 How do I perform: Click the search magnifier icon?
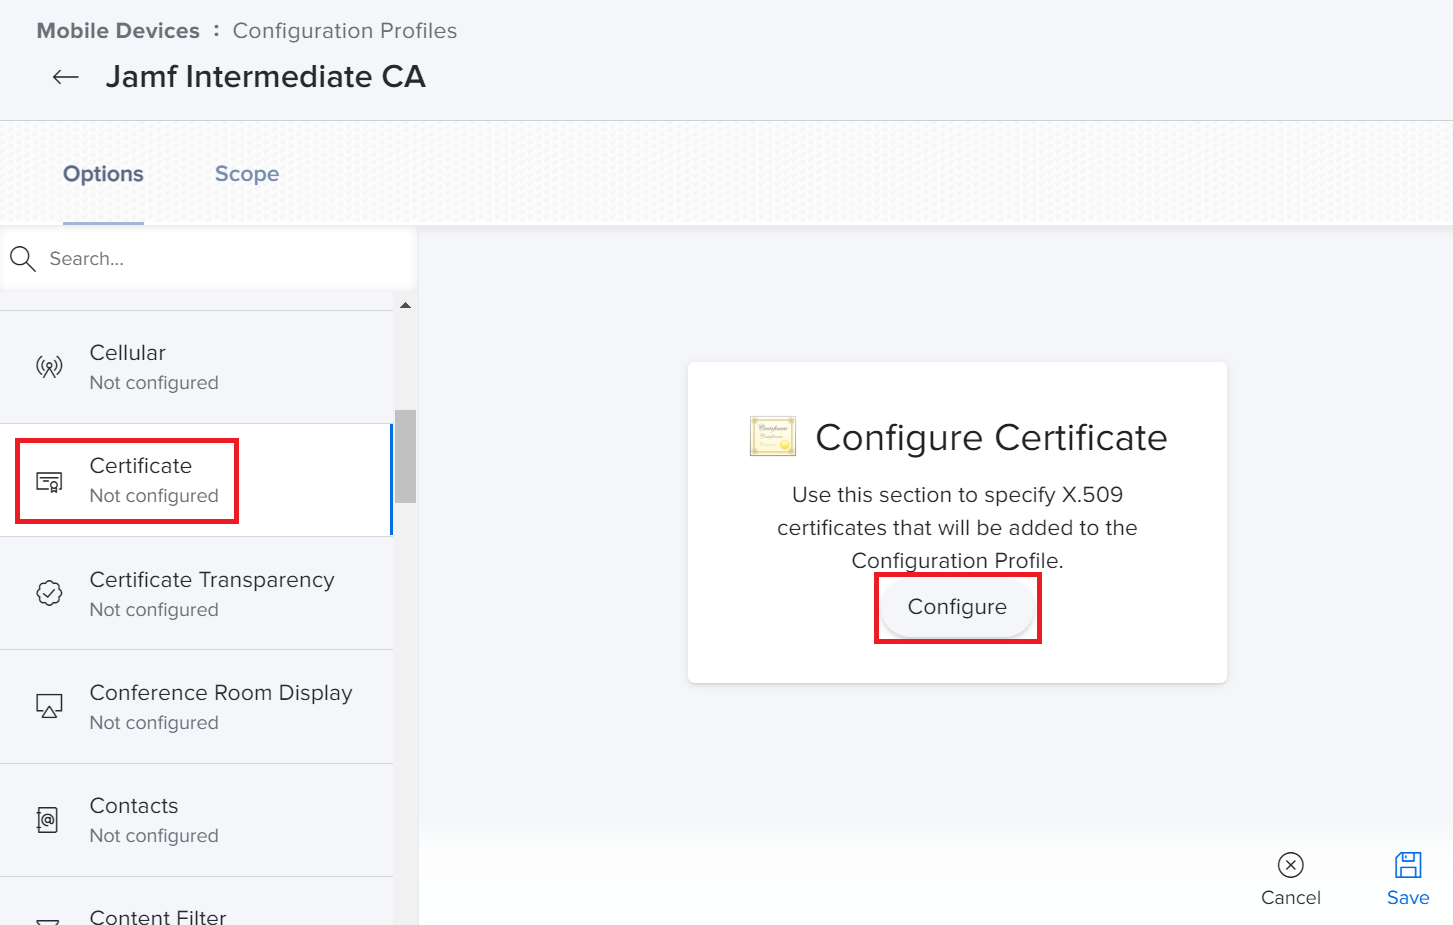[23, 259]
